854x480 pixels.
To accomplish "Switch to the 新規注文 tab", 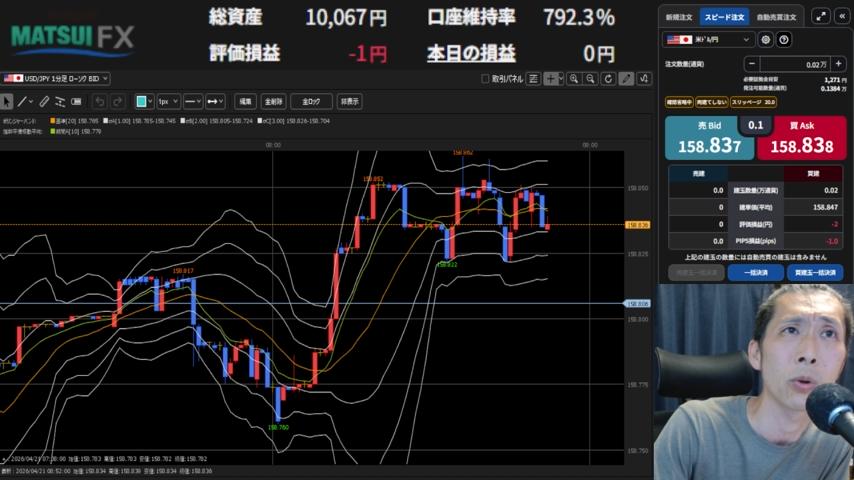I will coord(679,17).
